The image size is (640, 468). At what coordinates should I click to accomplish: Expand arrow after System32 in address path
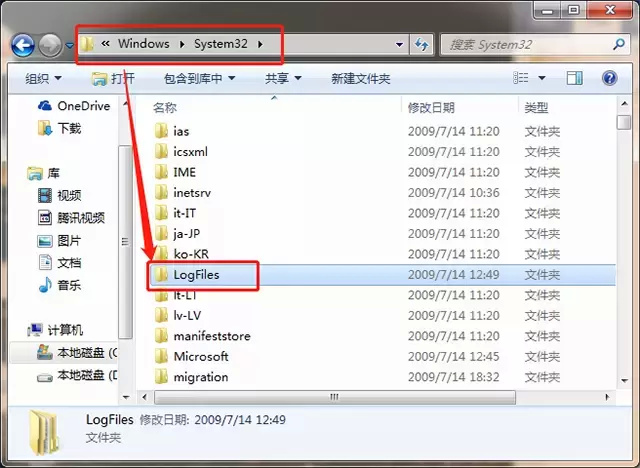coord(260,44)
